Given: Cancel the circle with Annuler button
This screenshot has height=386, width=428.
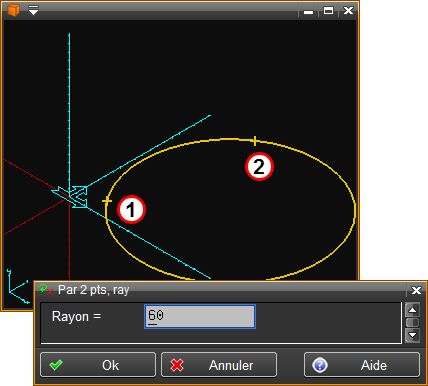Looking at the screenshot, I should (x=219, y=365).
